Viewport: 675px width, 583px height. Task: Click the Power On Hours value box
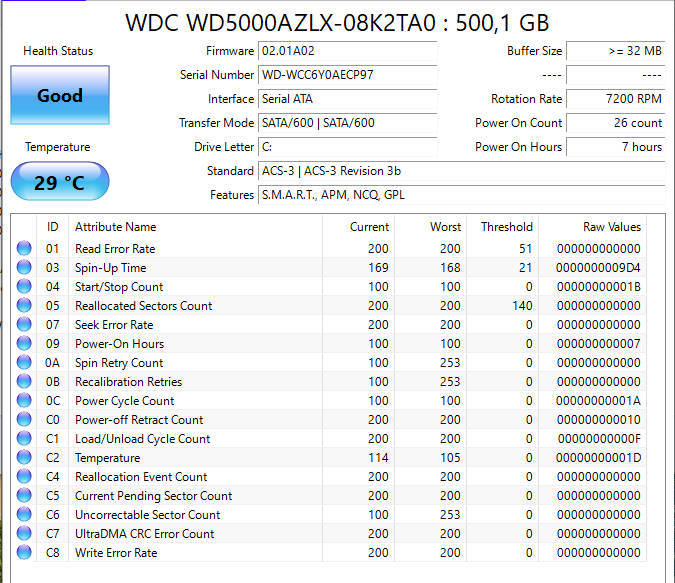[x=615, y=147]
